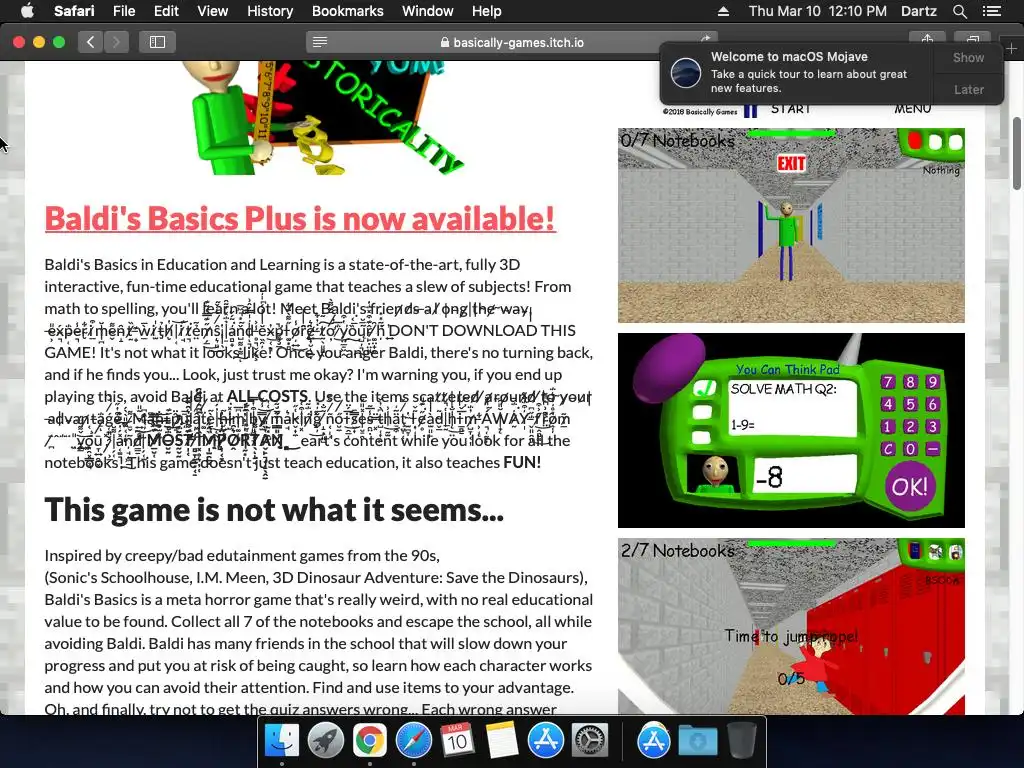Open the Edit menu
This screenshot has height=768, width=1024.
pyautogui.click(x=166, y=11)
